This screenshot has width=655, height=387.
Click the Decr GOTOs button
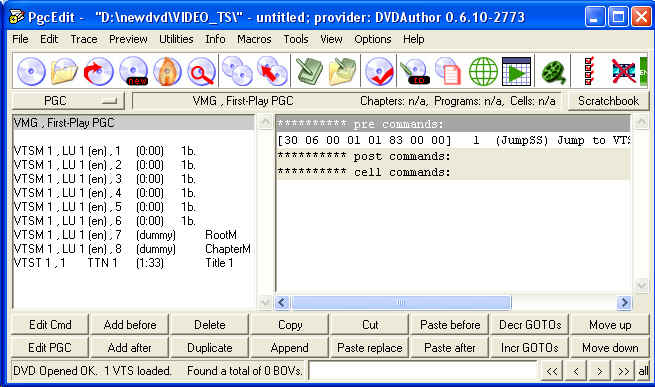pos(530,325)
